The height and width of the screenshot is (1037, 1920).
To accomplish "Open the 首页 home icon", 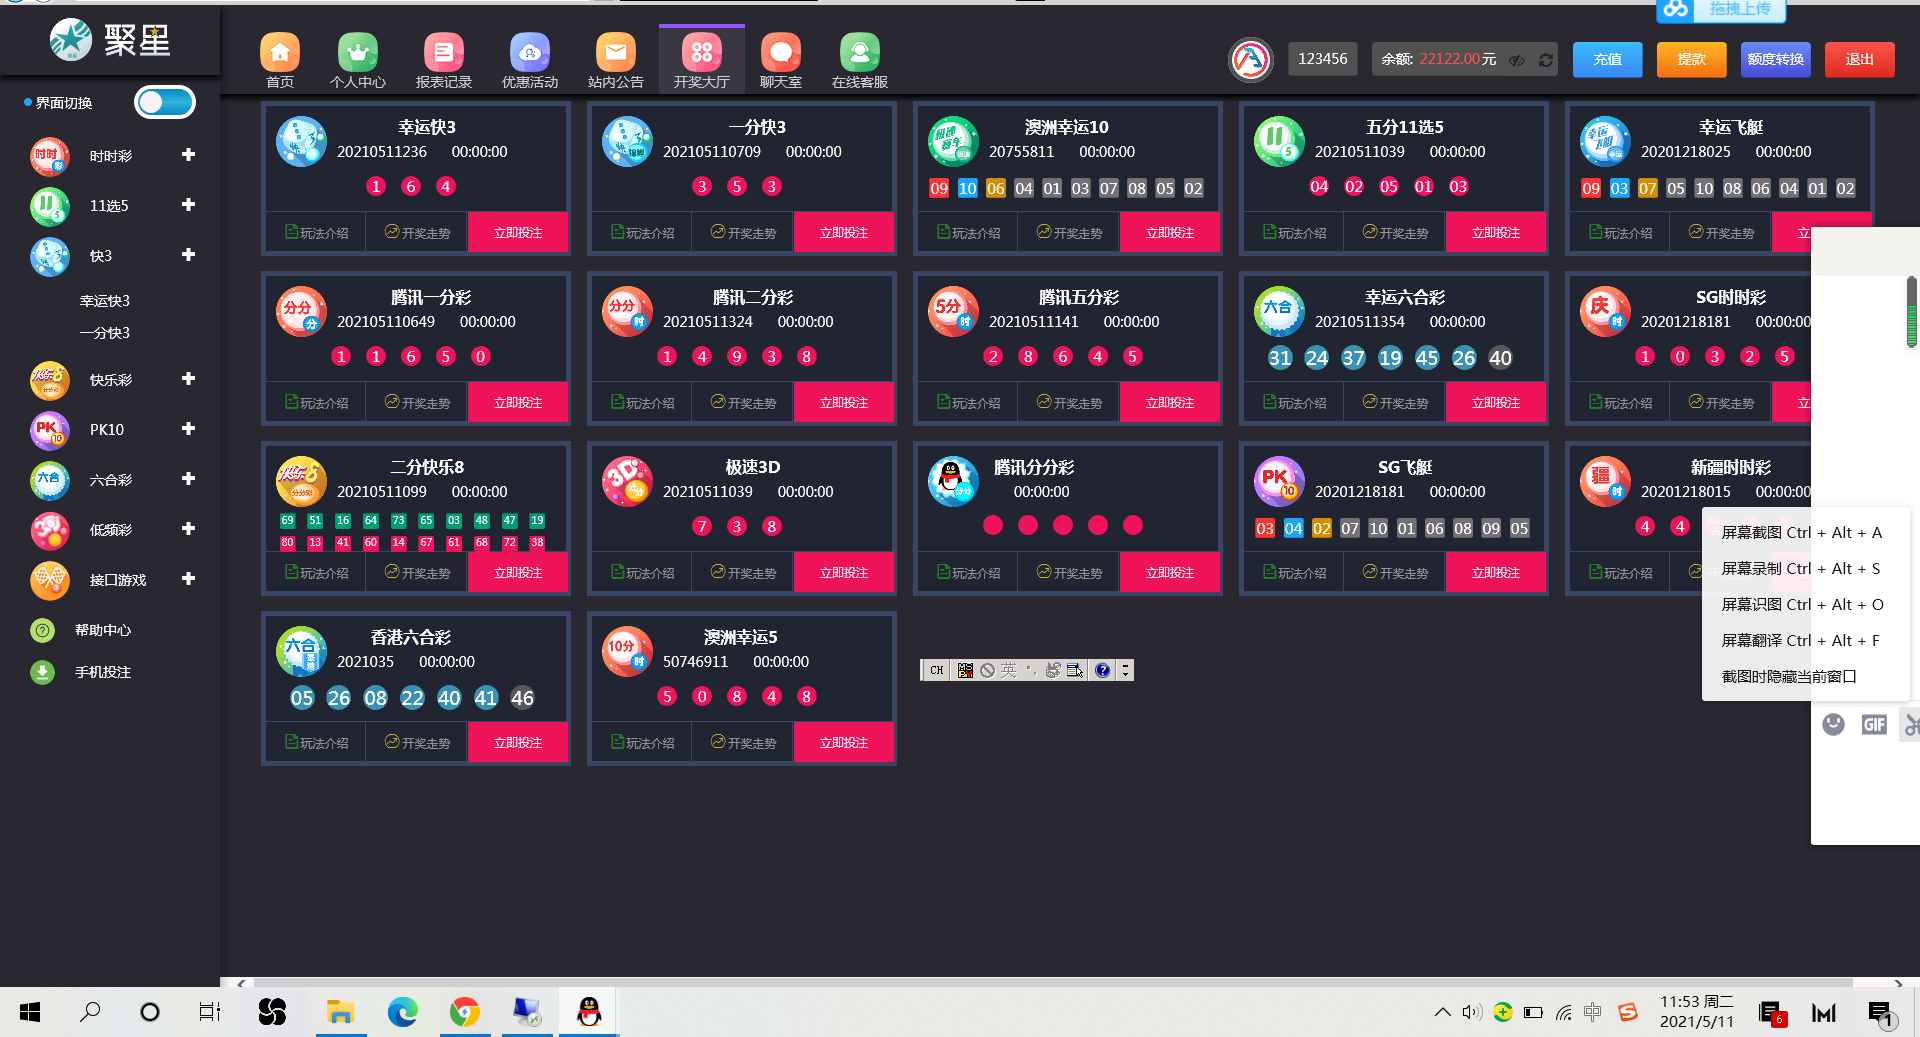I will click(x=280, y=53).
